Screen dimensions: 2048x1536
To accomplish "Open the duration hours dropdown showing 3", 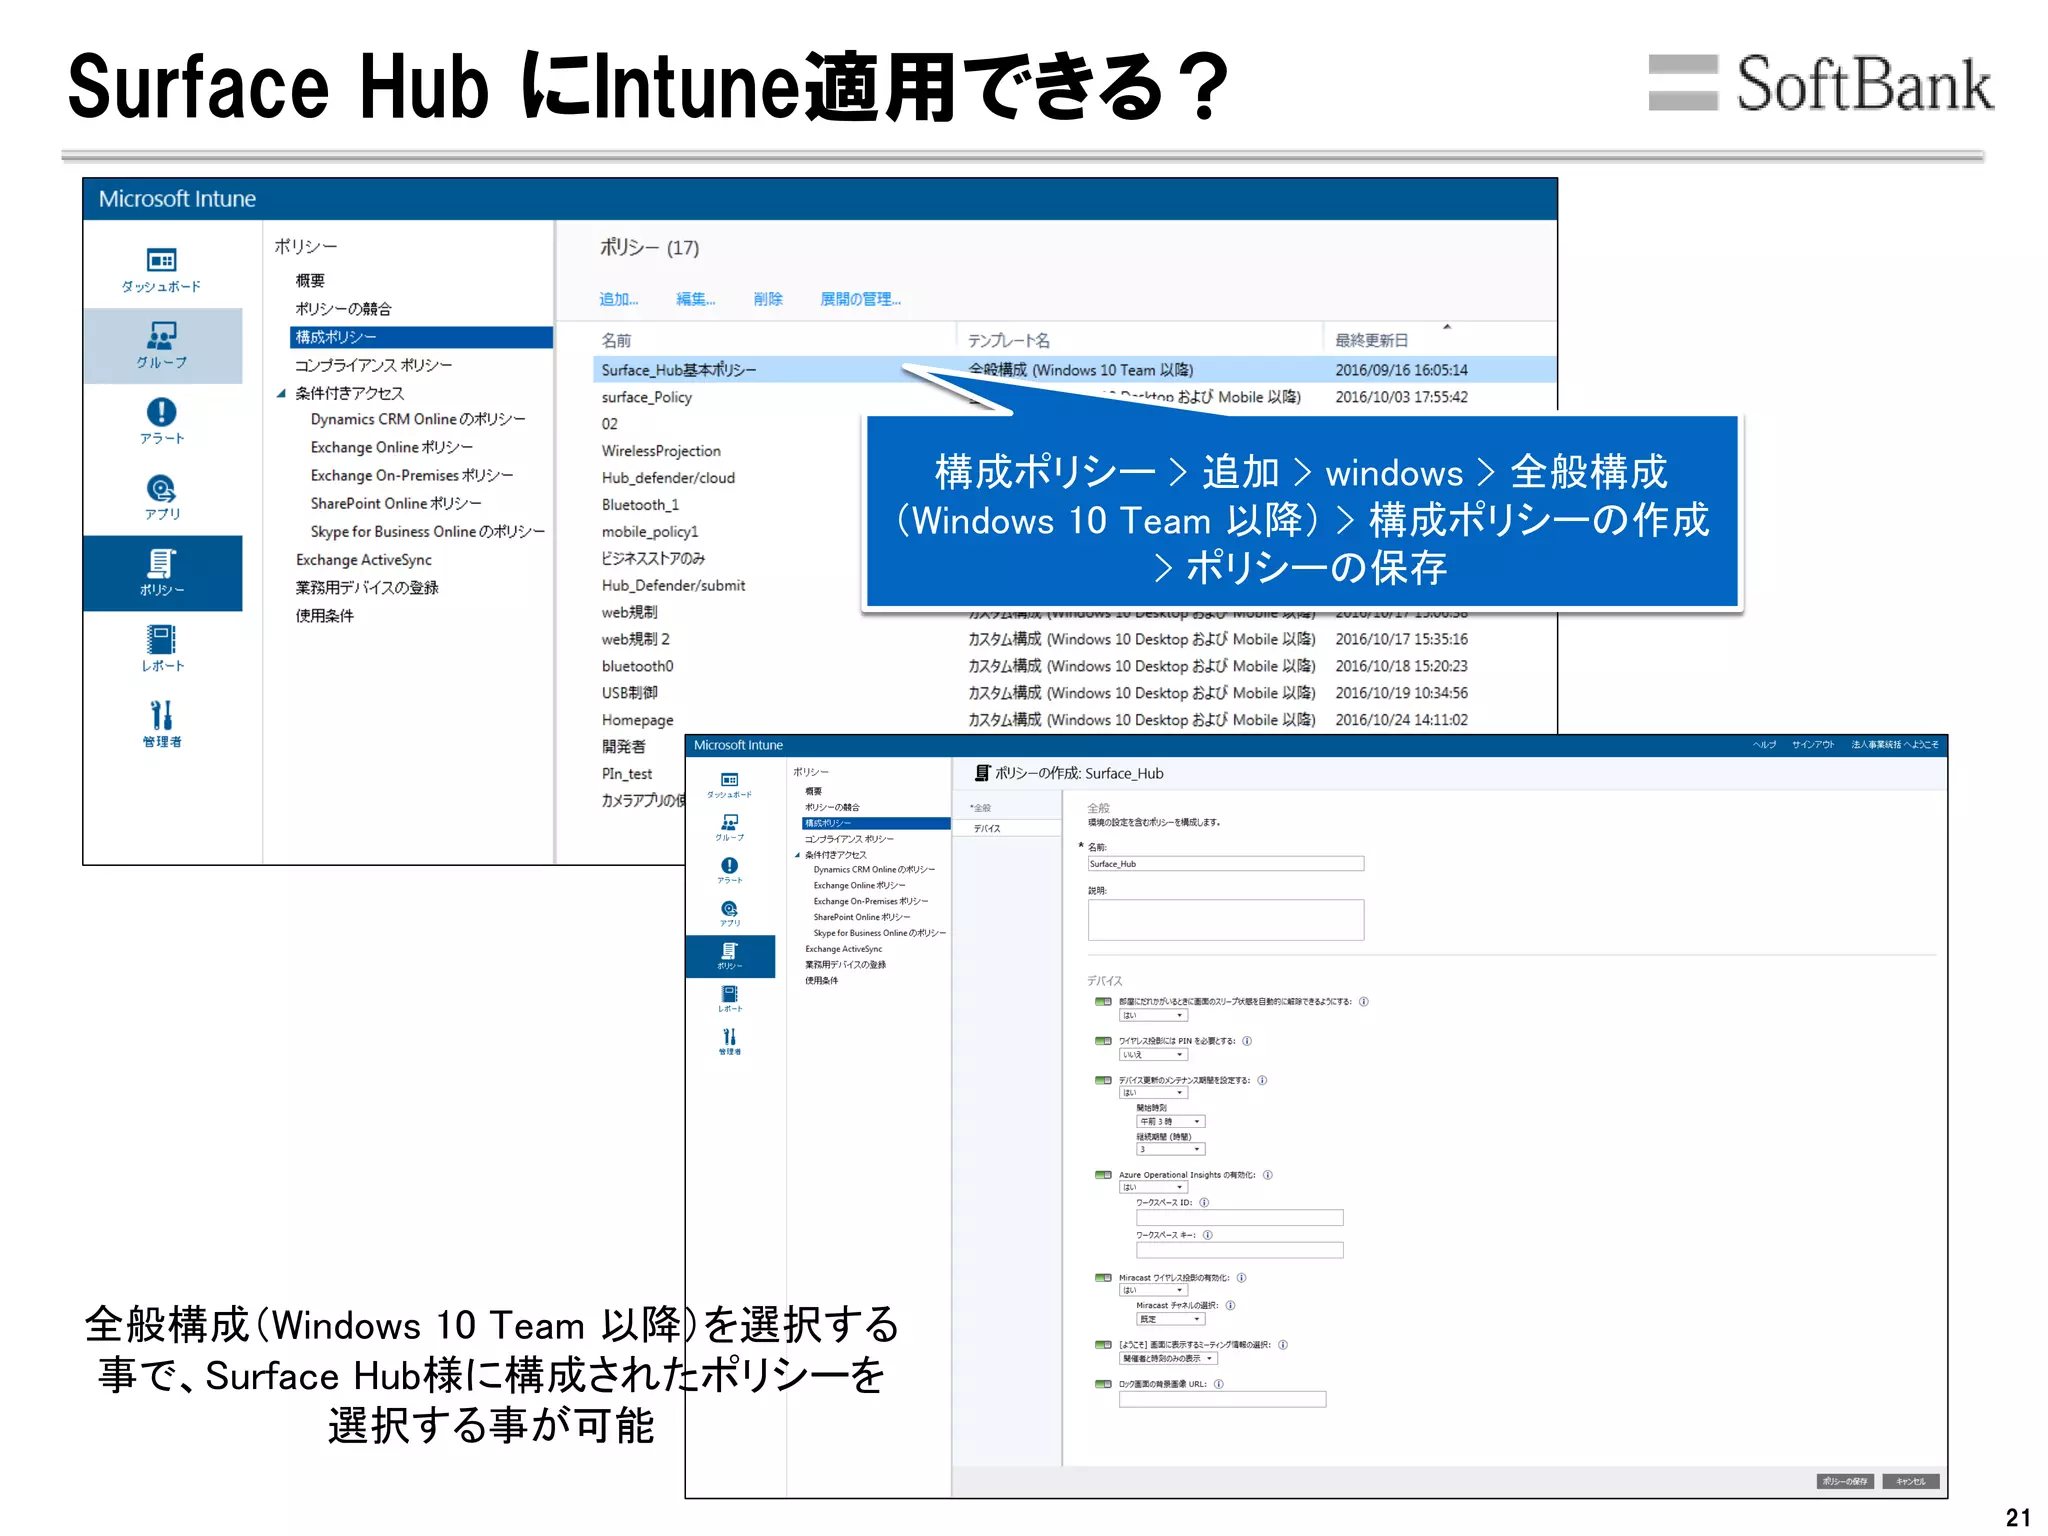I will (1170, 1149).
